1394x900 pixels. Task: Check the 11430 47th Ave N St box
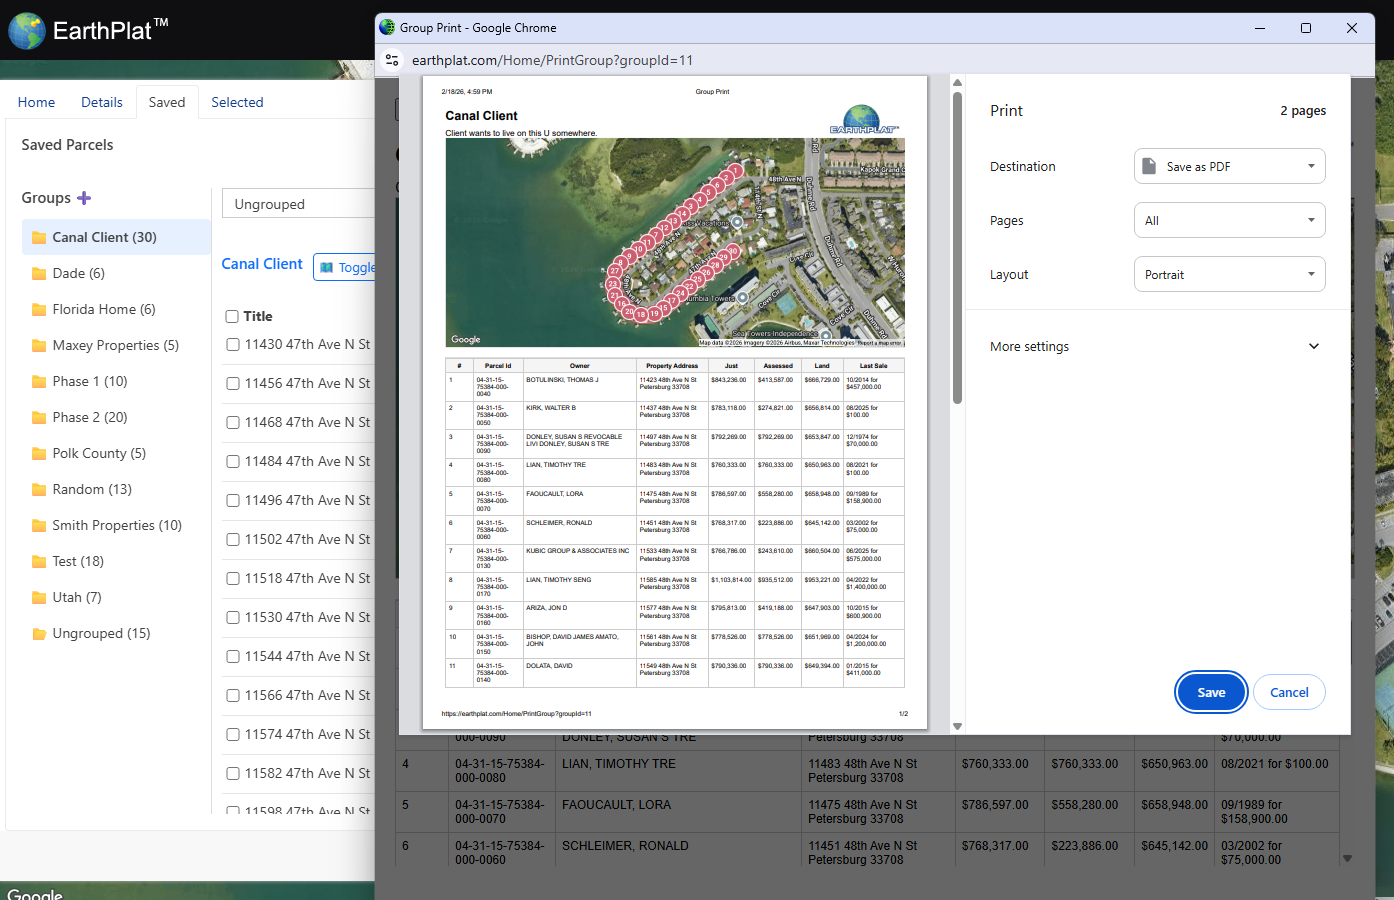(x=232, y=345)
